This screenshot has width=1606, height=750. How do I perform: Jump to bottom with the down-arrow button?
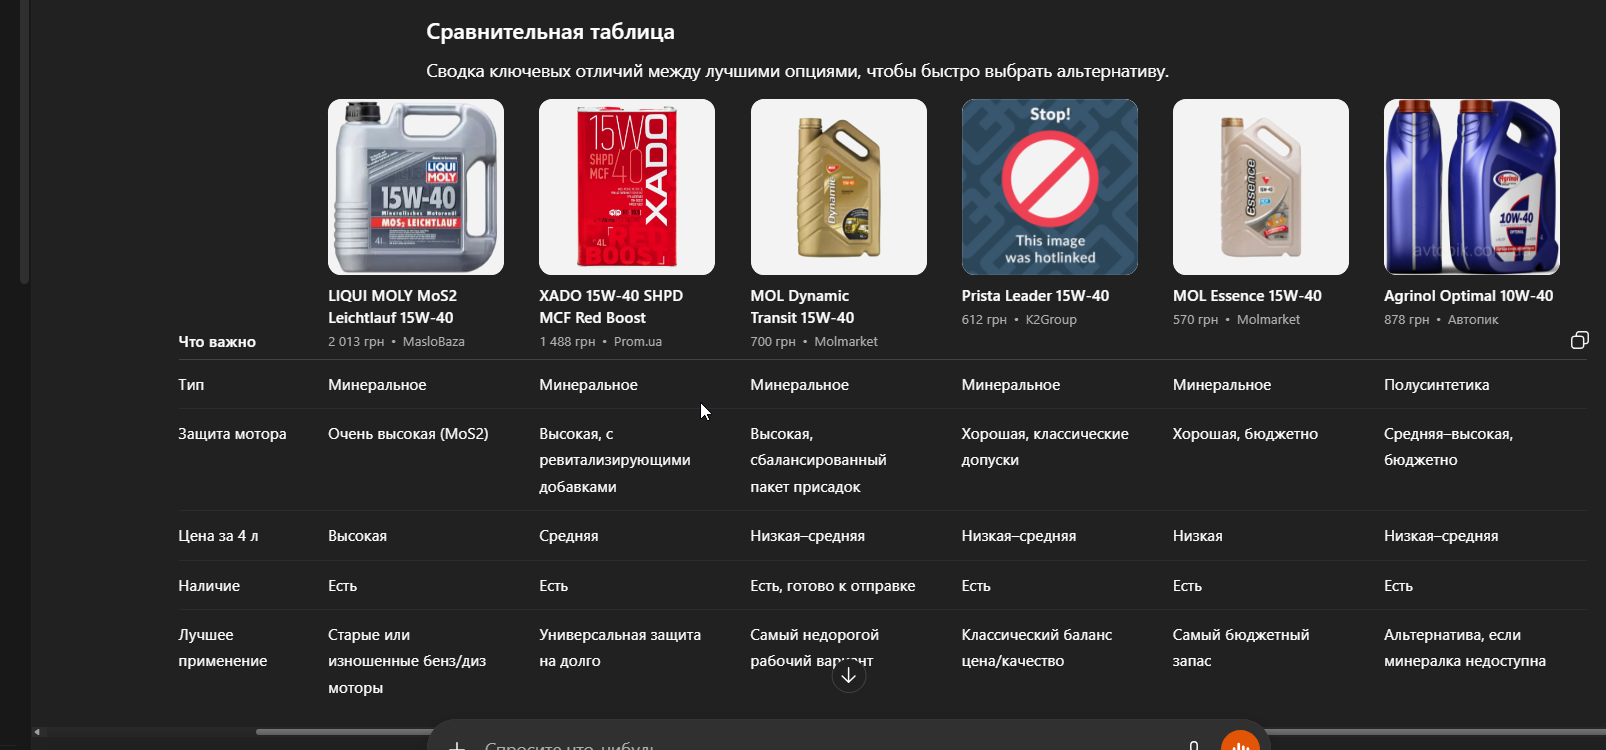click(849, 676)
